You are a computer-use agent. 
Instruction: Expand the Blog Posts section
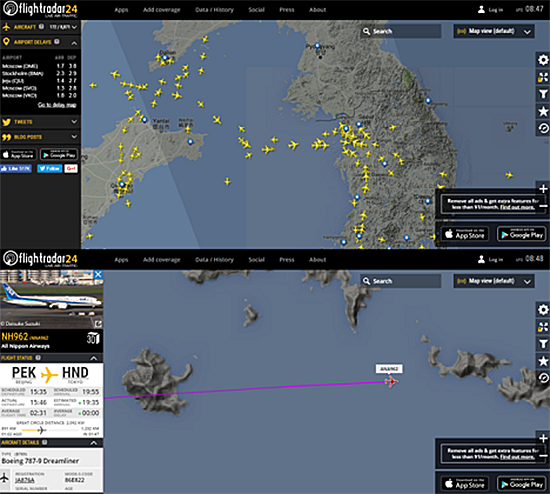(x=74, y=136)
